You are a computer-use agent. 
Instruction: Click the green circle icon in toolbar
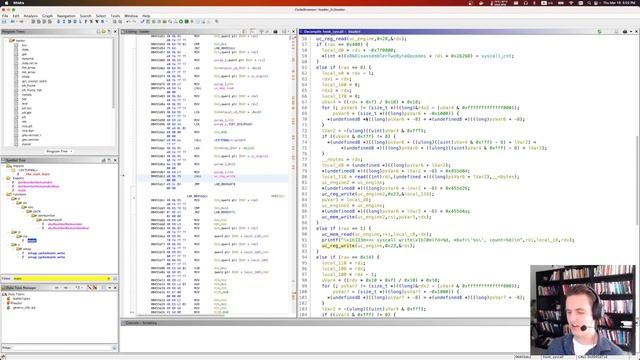pos(181,21)
